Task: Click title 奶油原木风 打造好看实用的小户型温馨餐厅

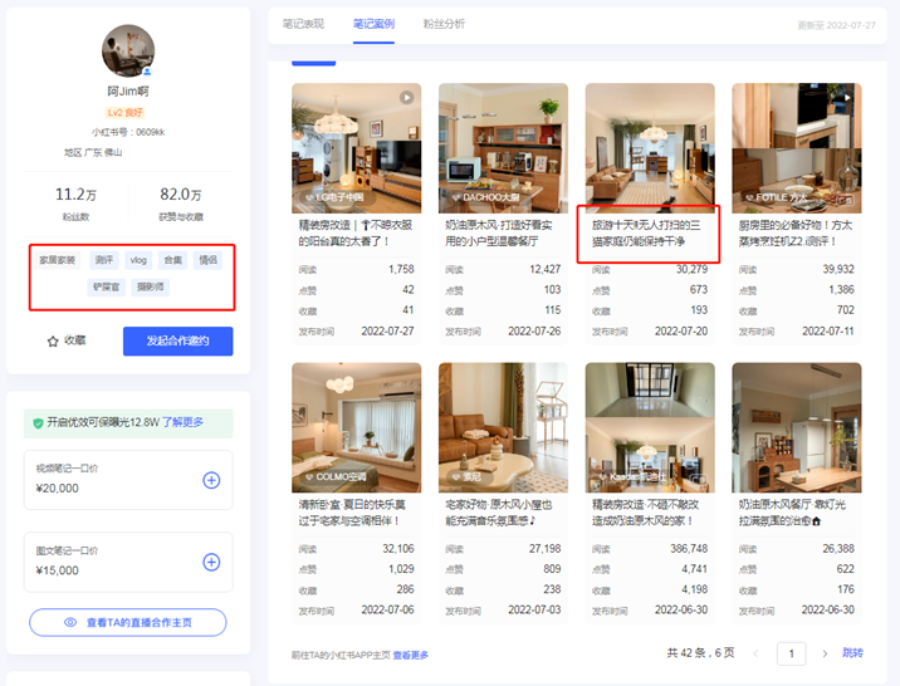Action: pyautogui.click(x=499, y=233)
